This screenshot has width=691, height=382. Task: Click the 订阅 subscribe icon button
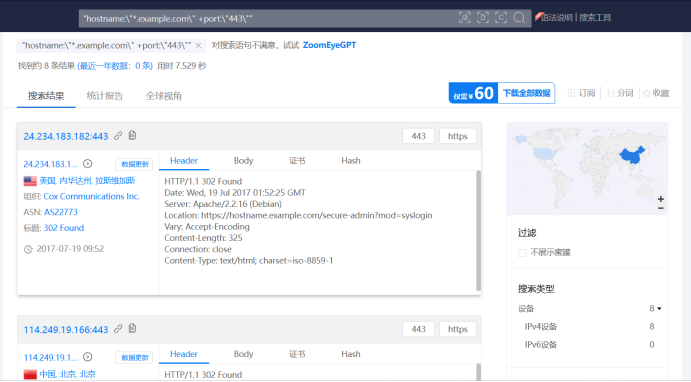pyautogui.click(x=582, y=93)
